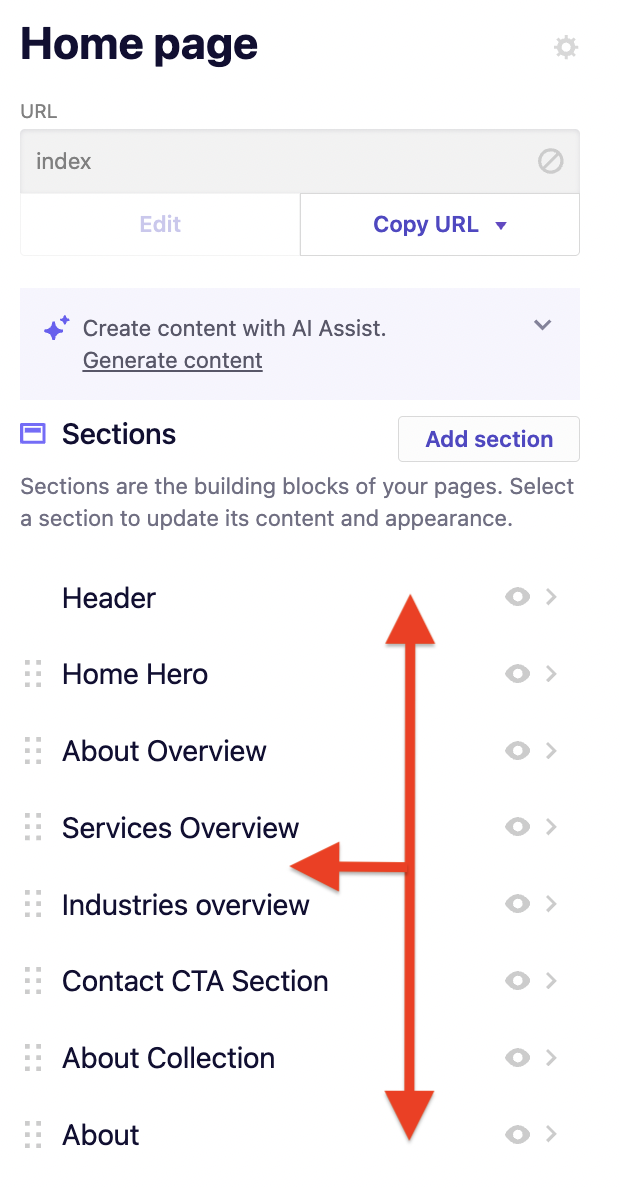The height and width of the screenshot is (1188, 620).
Task: Open the page settings gear icon
Action: (x=565, y=46)
